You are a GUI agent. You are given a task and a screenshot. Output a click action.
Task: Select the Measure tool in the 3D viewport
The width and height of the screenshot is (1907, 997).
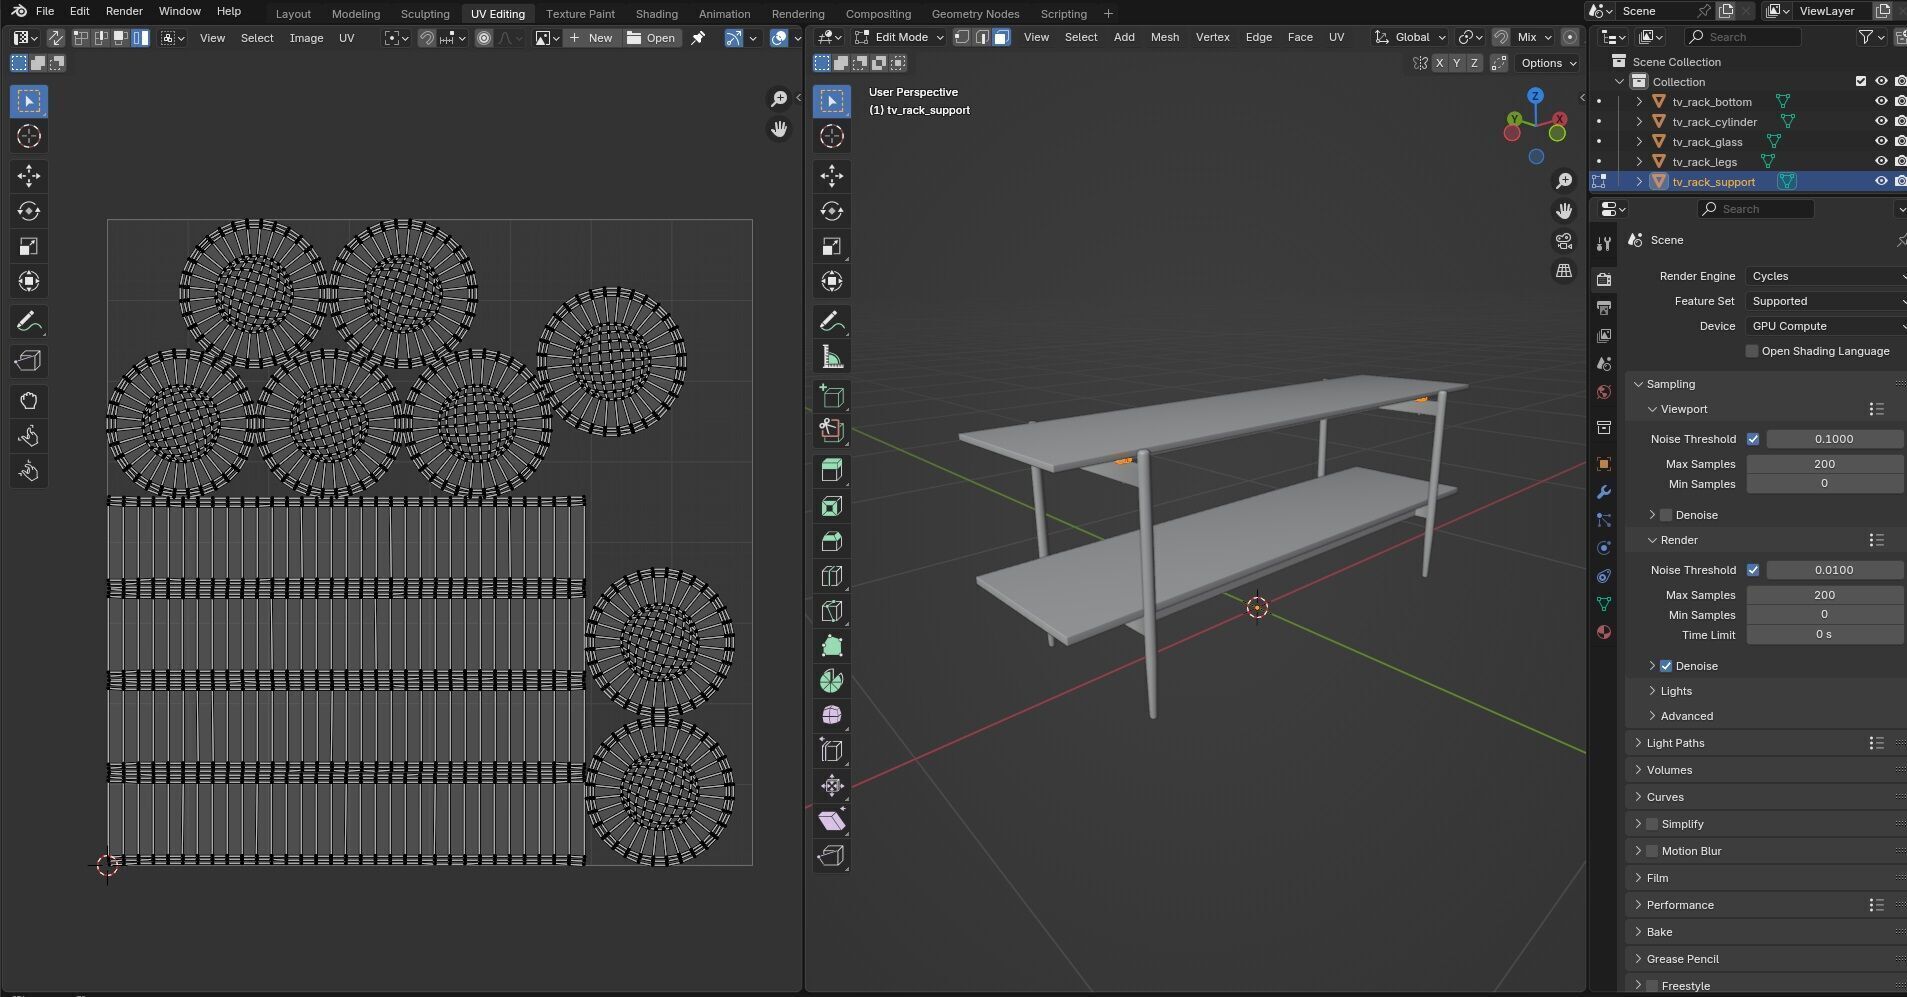tap(832, 356)
